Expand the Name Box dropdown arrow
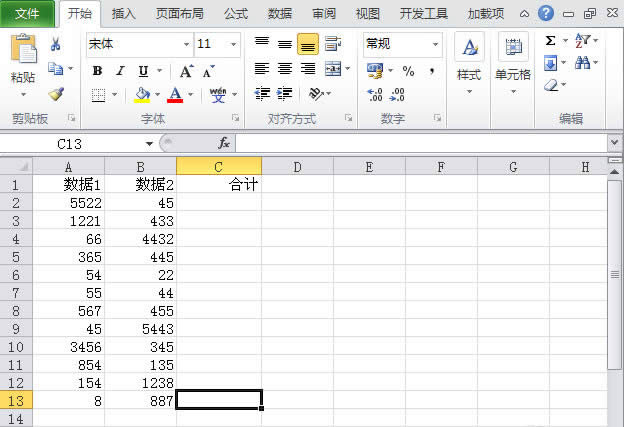 149,144
